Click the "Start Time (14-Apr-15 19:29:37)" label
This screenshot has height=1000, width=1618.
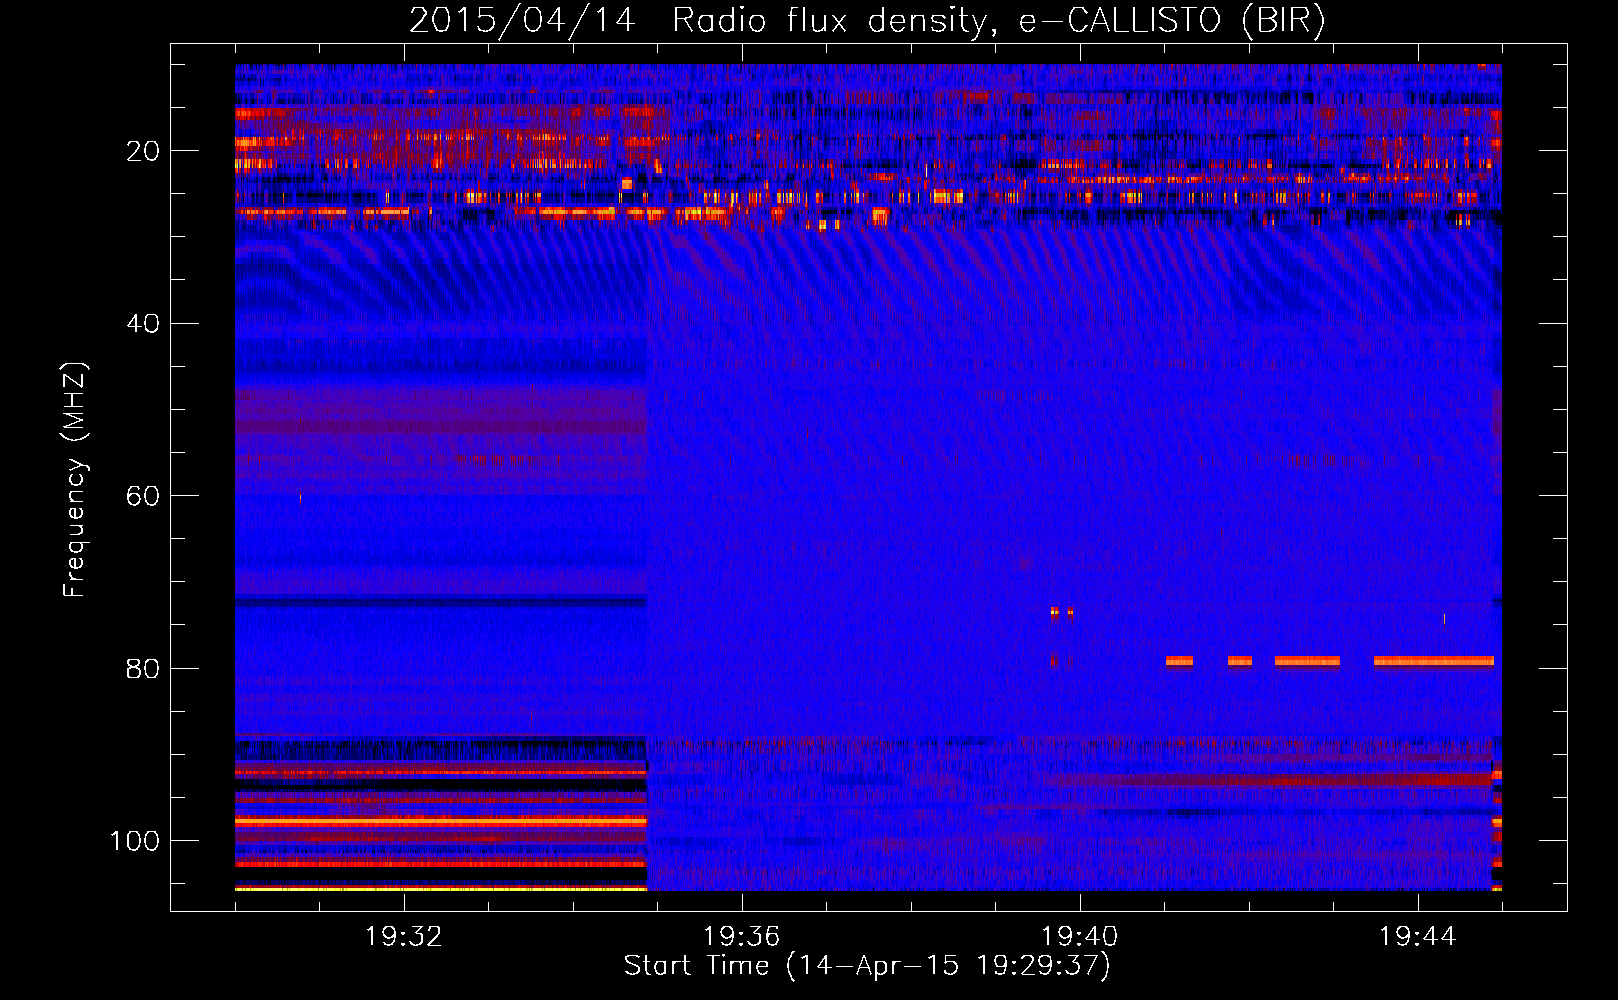pyautogui.click(x=867, y=966)
